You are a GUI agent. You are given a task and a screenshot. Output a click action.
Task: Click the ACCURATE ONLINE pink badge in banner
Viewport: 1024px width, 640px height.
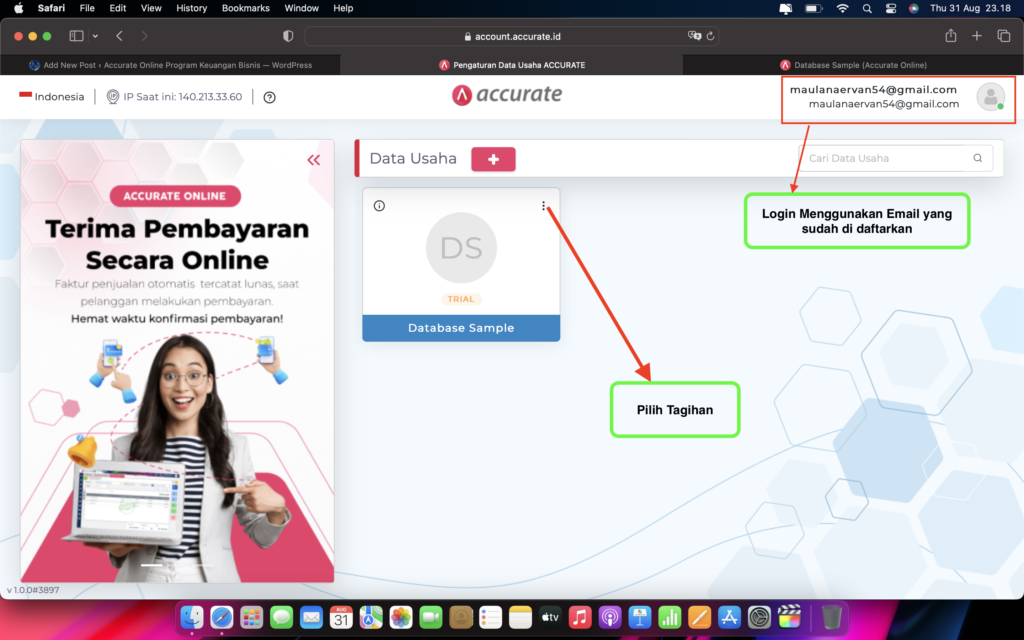[x=175, y=196]
